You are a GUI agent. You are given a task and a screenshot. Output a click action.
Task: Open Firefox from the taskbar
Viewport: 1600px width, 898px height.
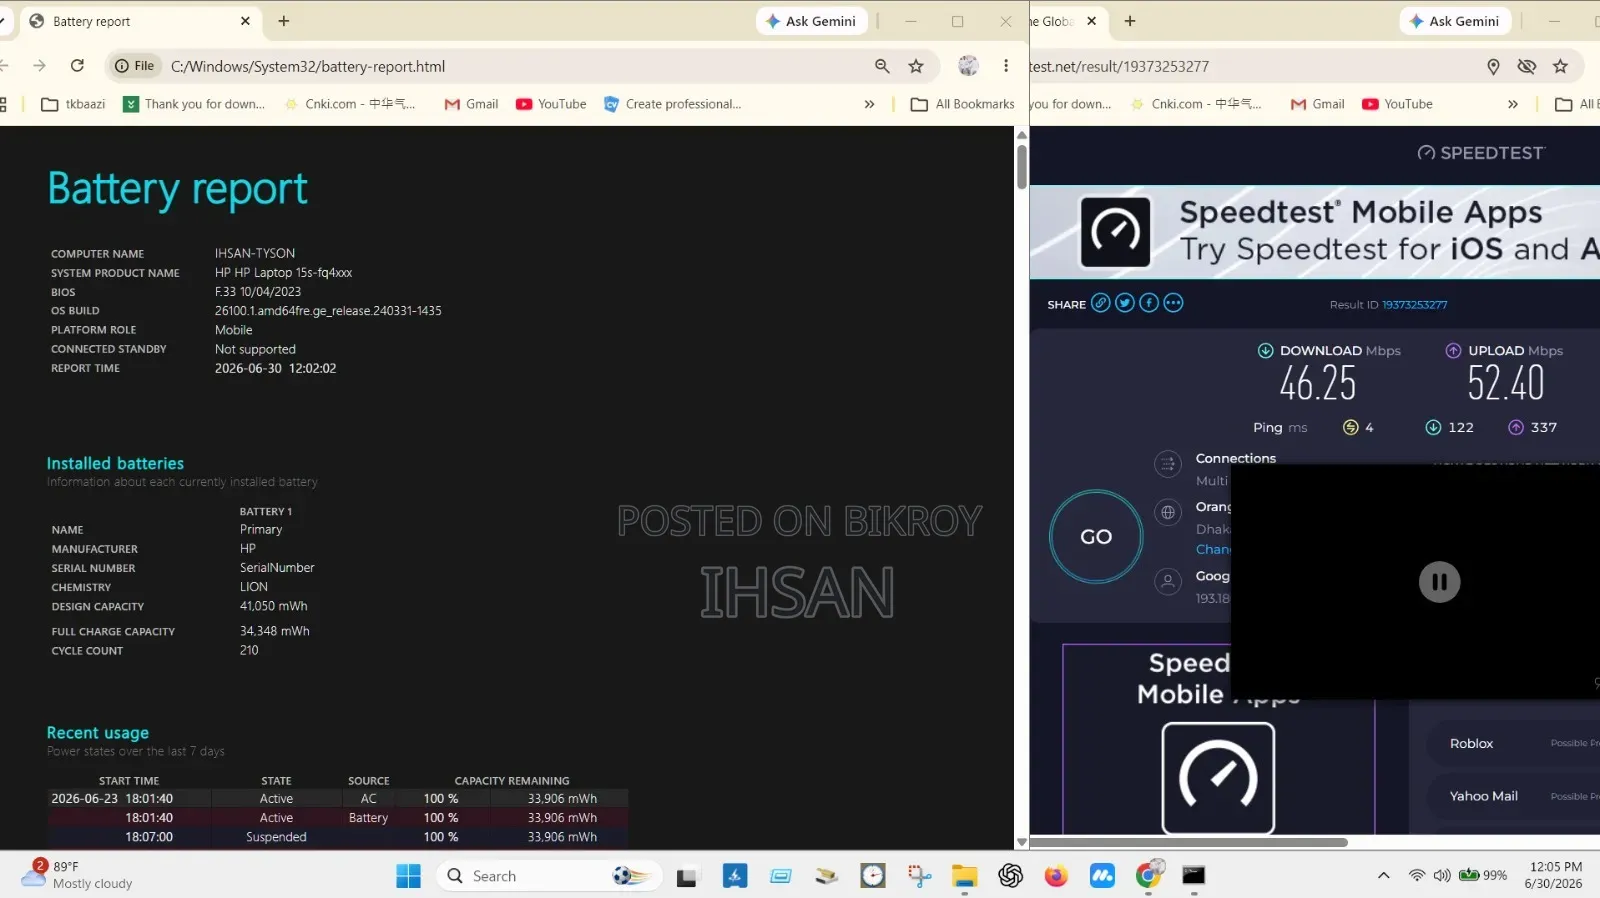(x=1056, y=876)
